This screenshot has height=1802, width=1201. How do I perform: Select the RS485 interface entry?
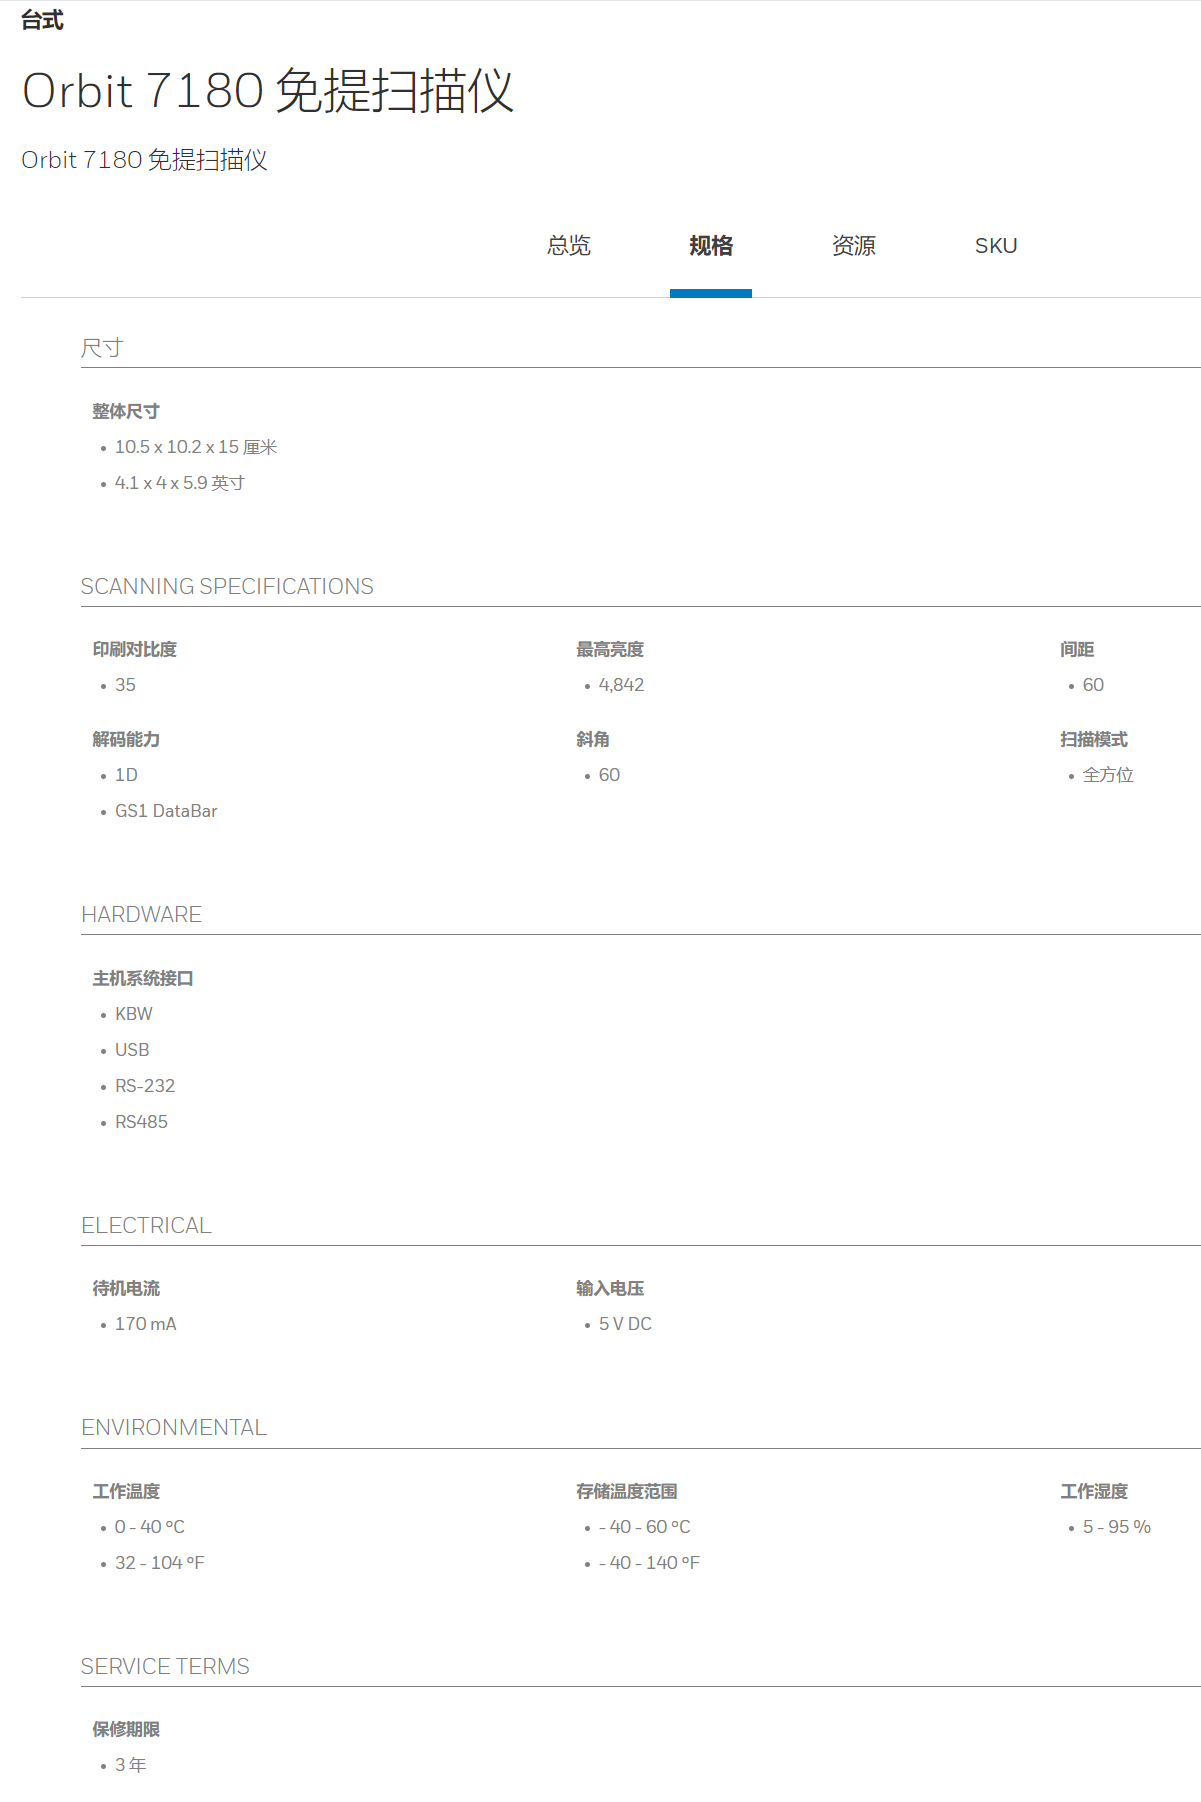coord(141,1122)
